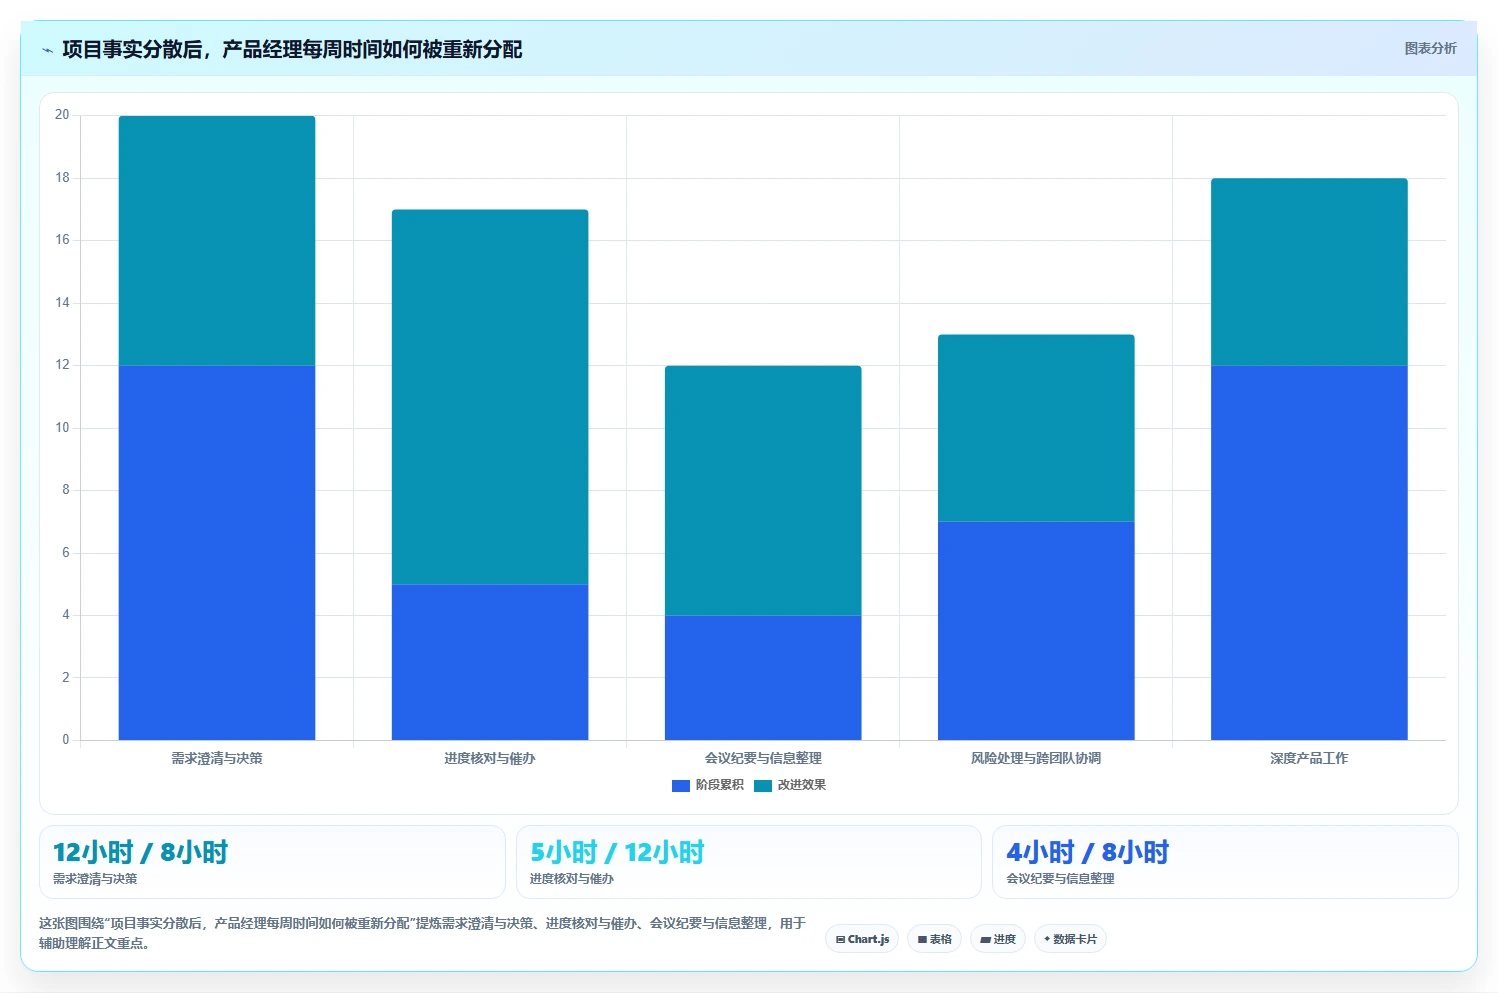Click the 12小时 / 8小时 stat value
The width and height of the screenshot is (1498, 993).
click(x=140, y=852)
